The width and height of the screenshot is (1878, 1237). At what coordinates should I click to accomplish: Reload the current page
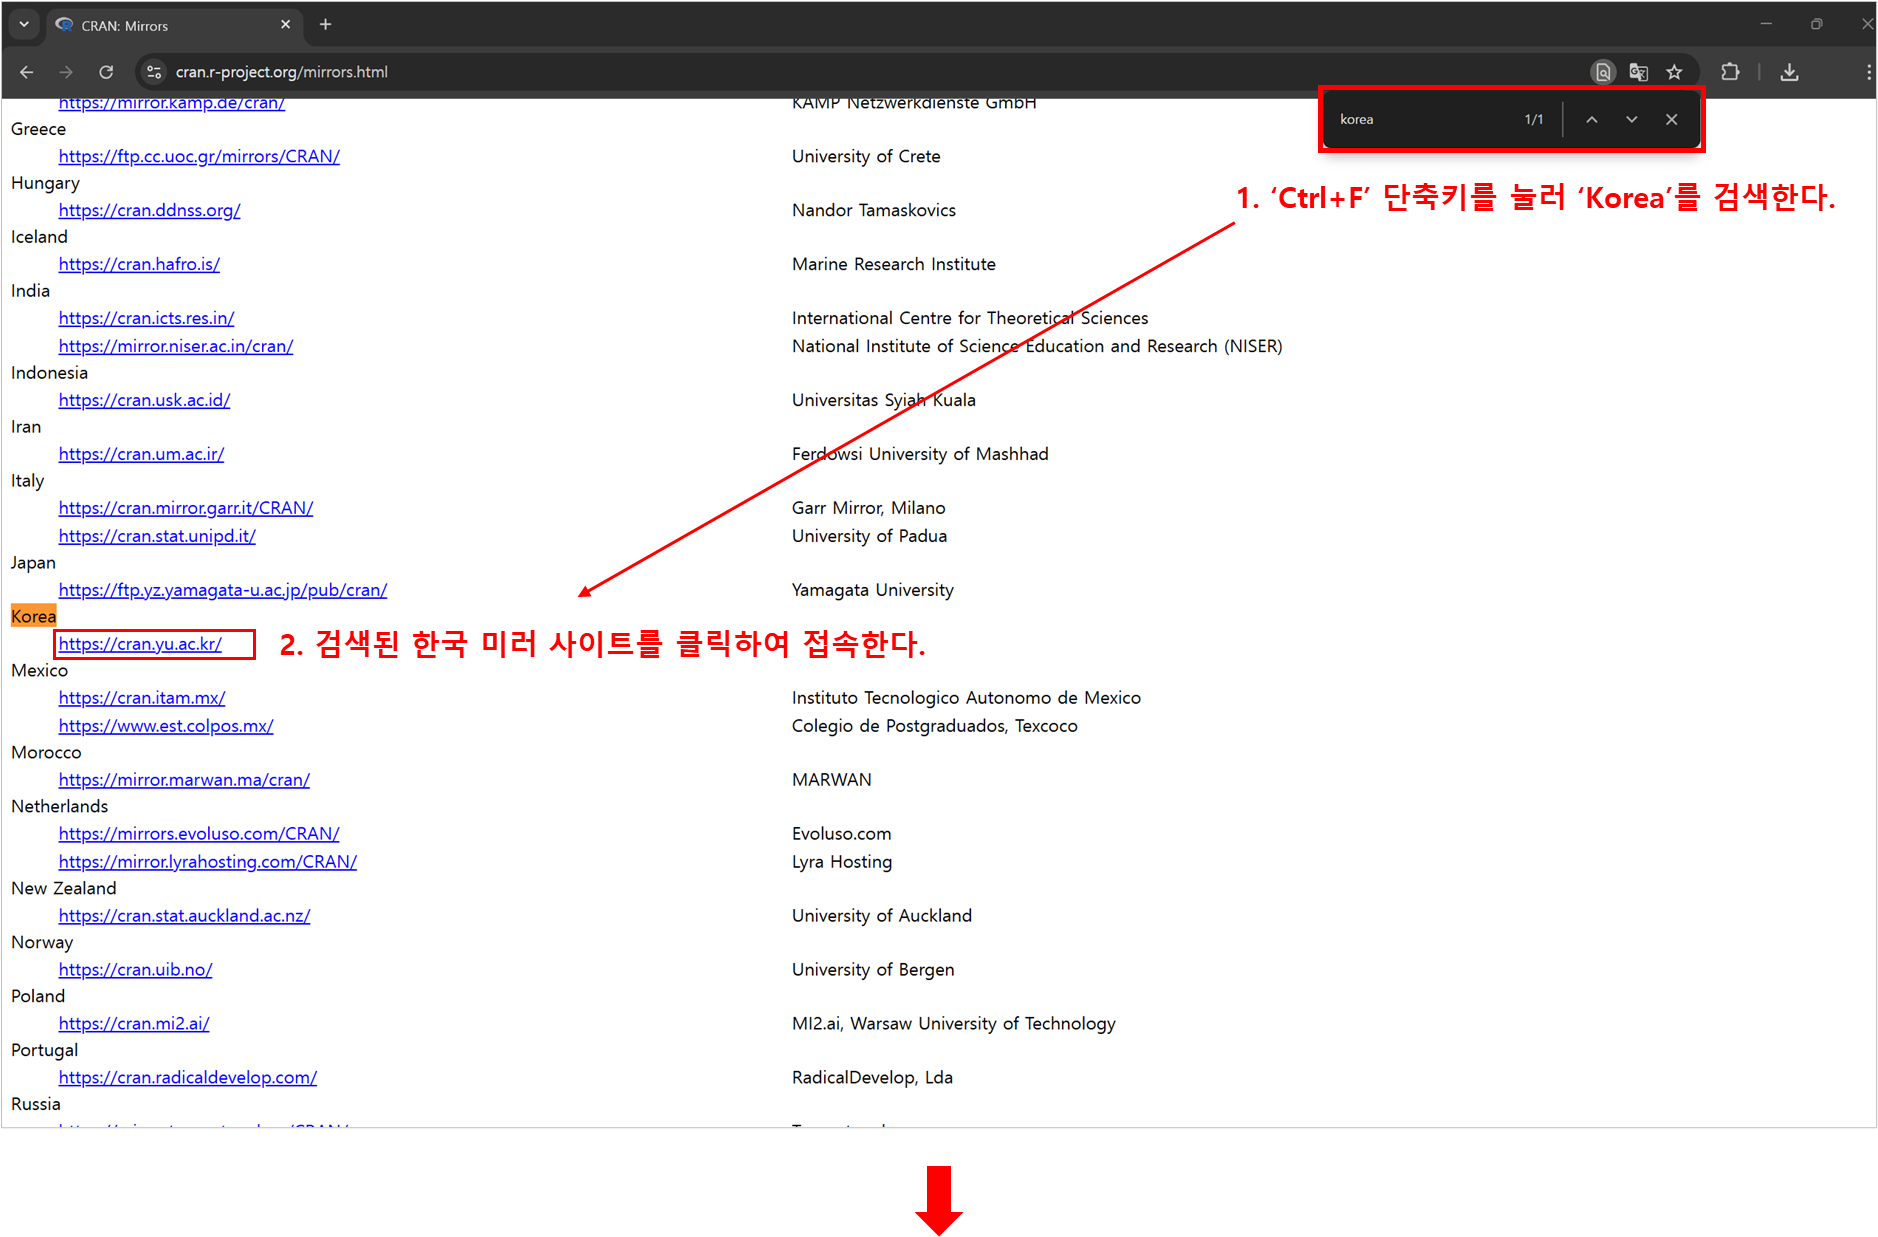(x=106, y=71)
